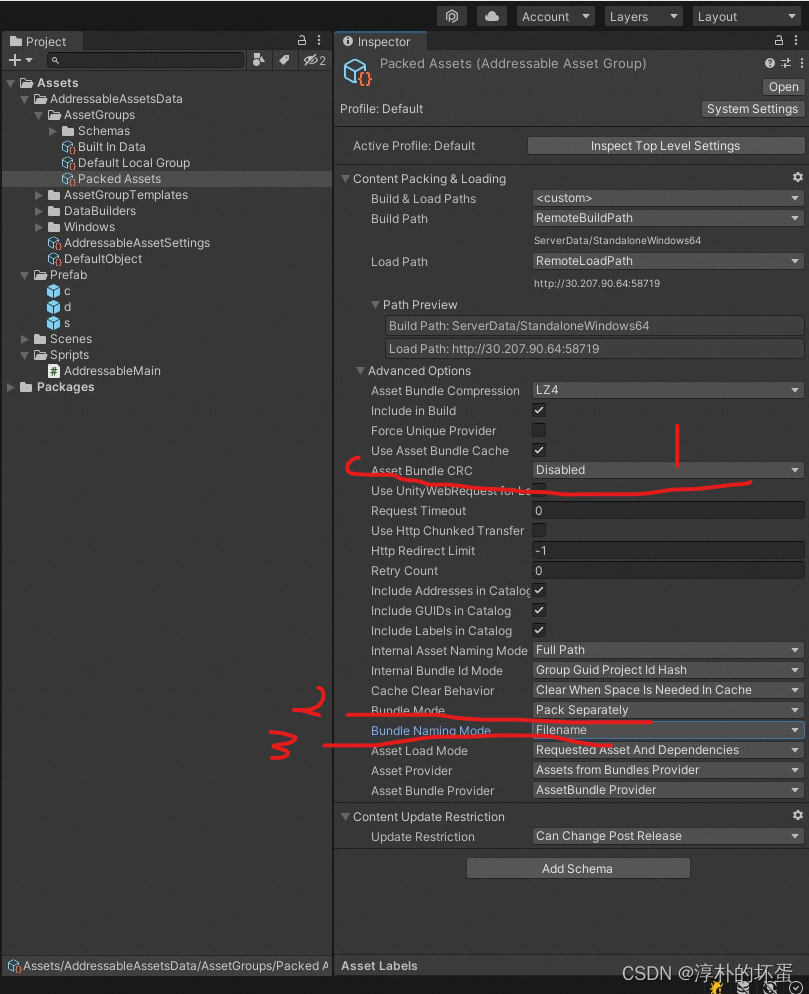The width and height of the screenshot is (809, 994).
Task: Open the Collab history icon in top bar
Action: 451,16
